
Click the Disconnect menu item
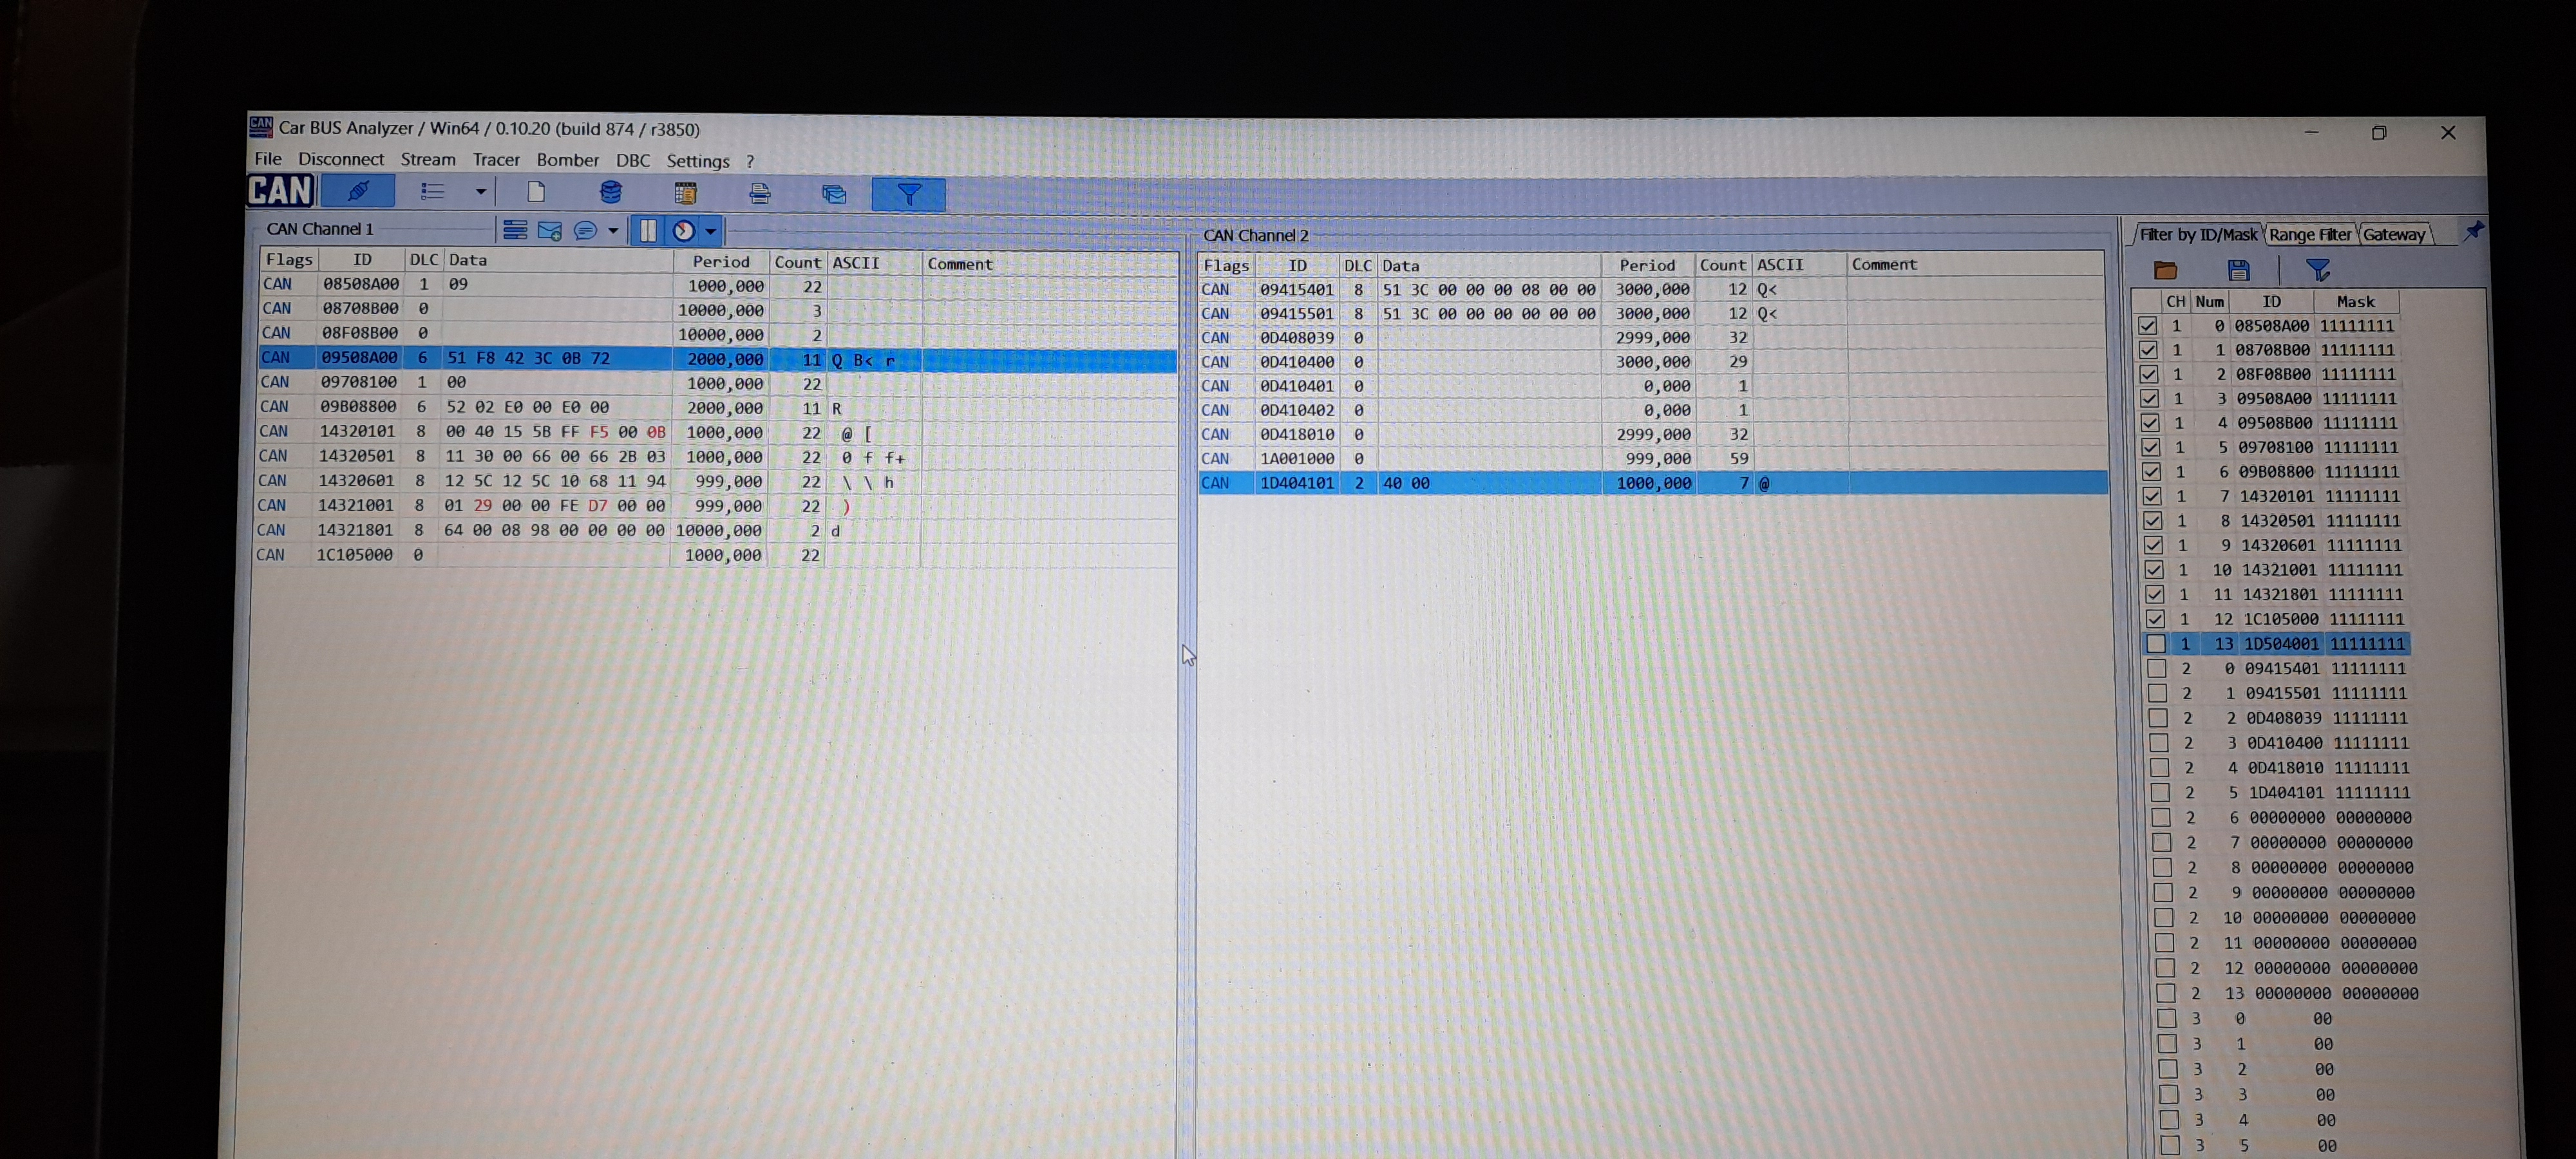tap(340, 159)
